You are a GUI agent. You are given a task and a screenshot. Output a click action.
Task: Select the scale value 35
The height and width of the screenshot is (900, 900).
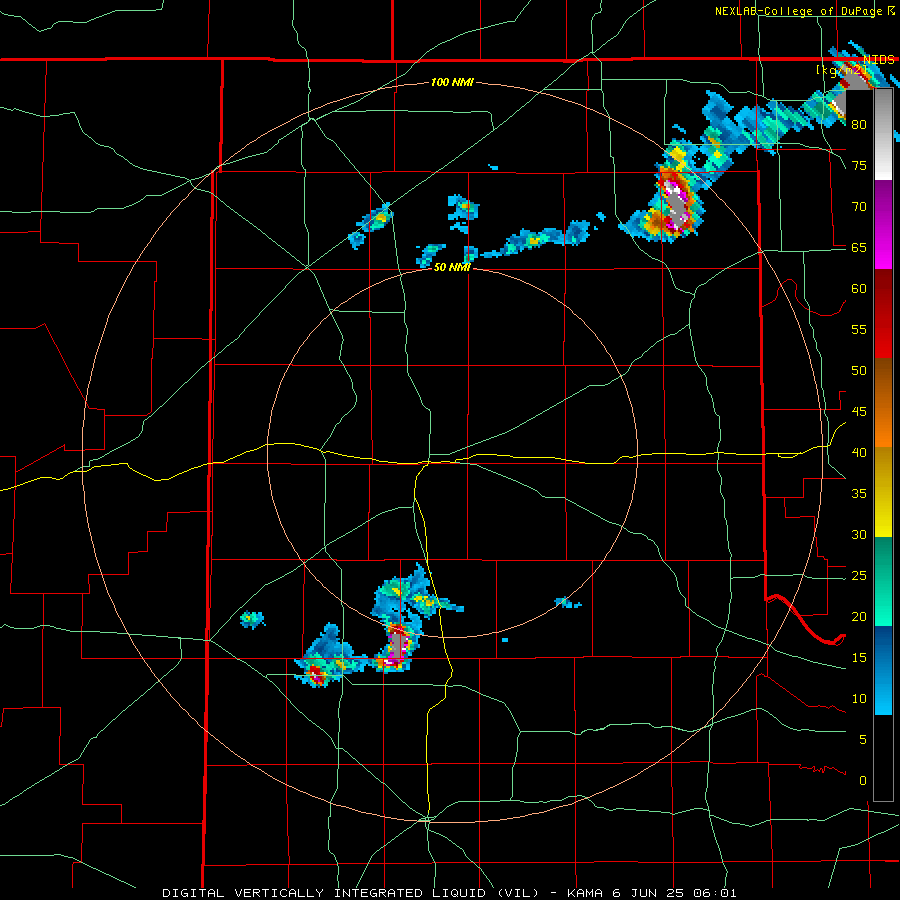coord(859,494)
